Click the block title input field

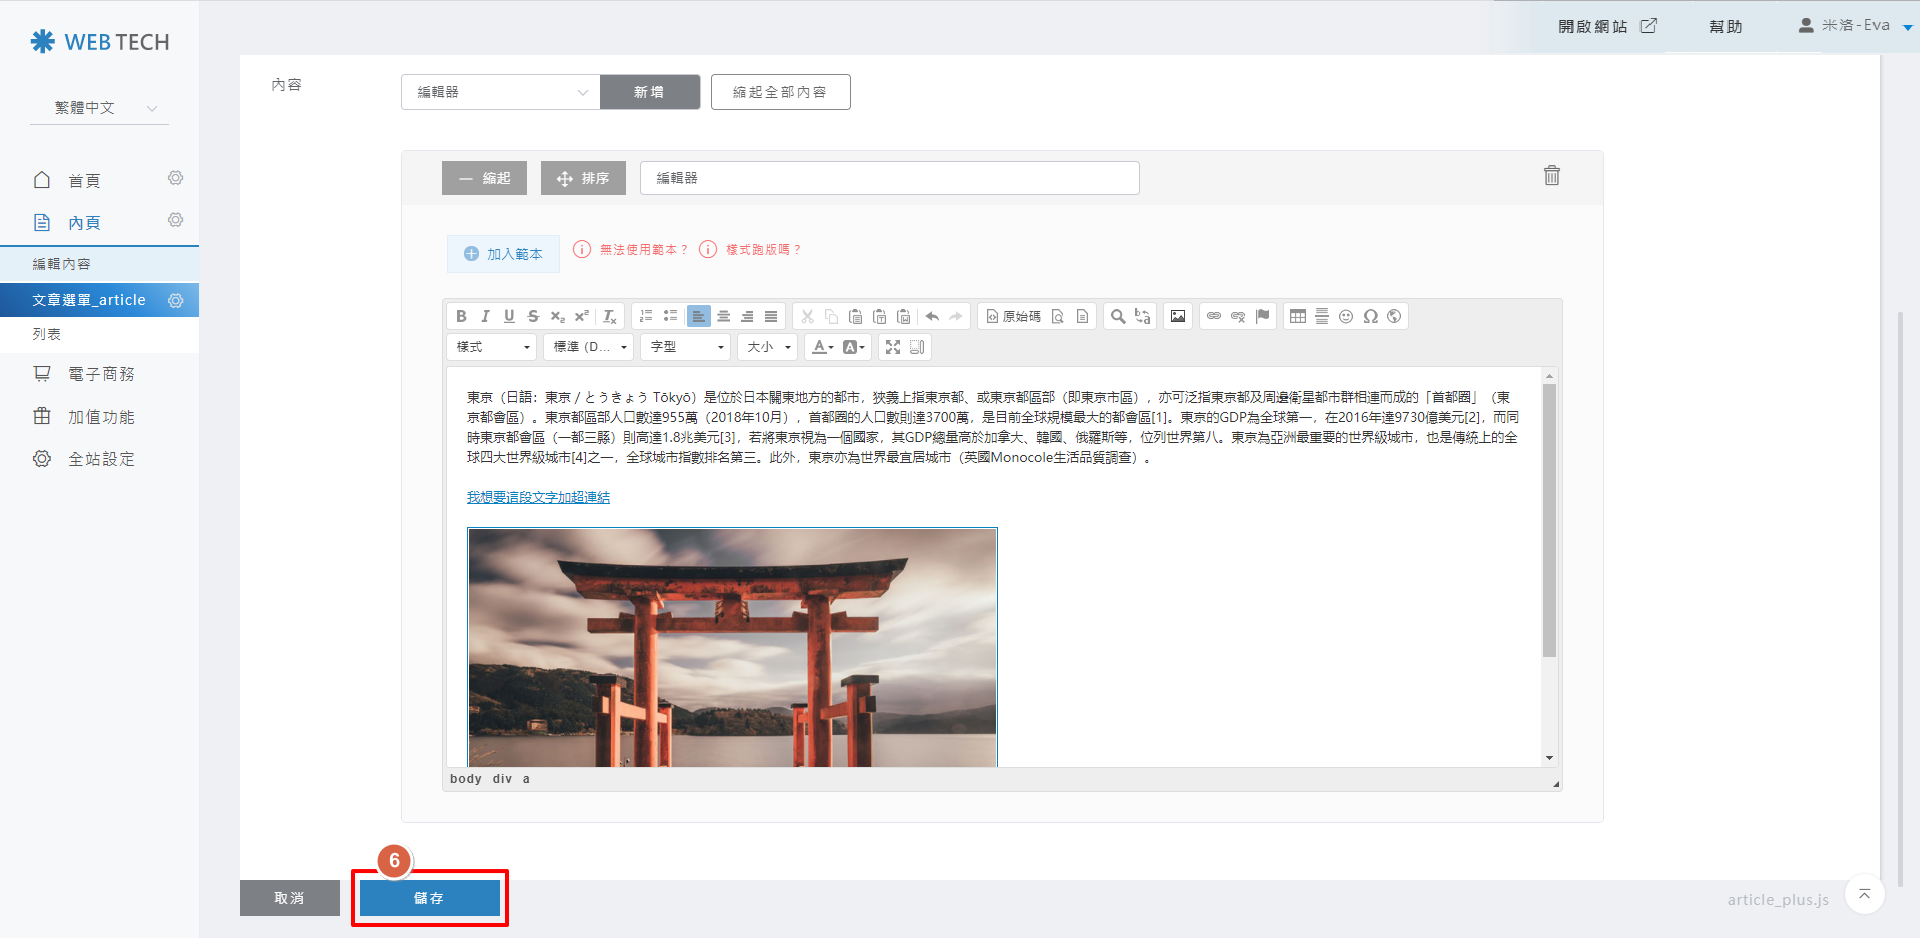tap(889, 178)
